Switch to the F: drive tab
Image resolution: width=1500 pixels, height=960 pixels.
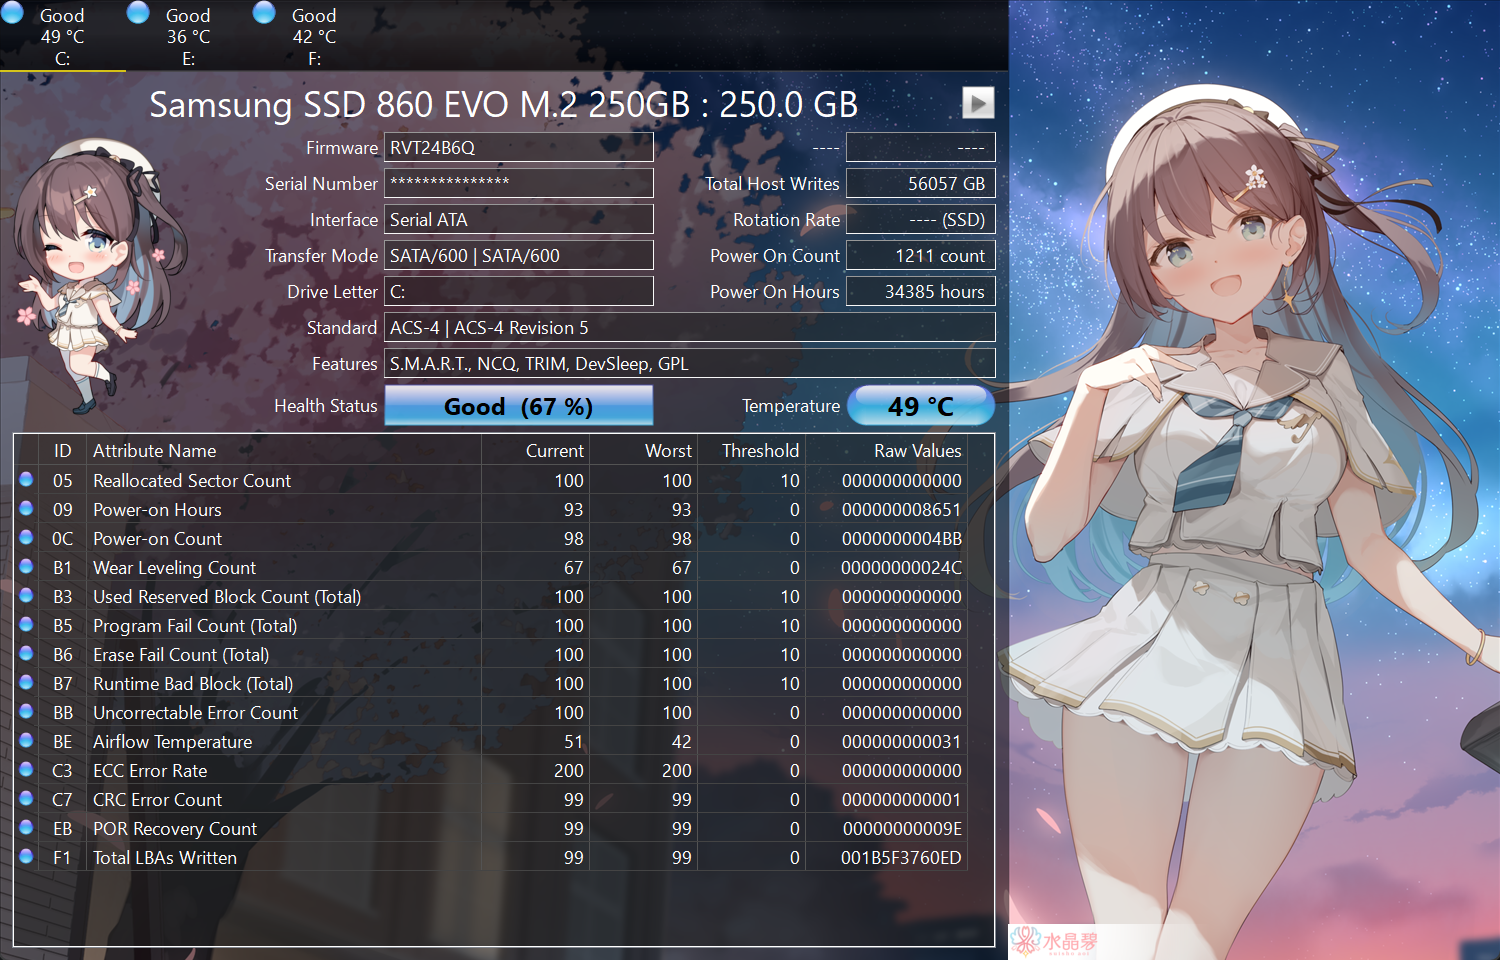314,36
